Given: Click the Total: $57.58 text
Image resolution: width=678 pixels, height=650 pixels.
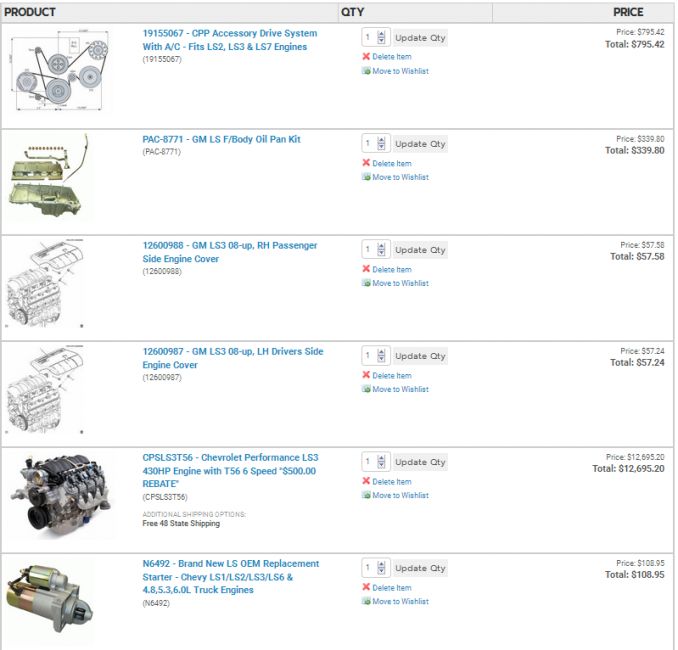Looking at the screenshot, I should tap(637, 256).
